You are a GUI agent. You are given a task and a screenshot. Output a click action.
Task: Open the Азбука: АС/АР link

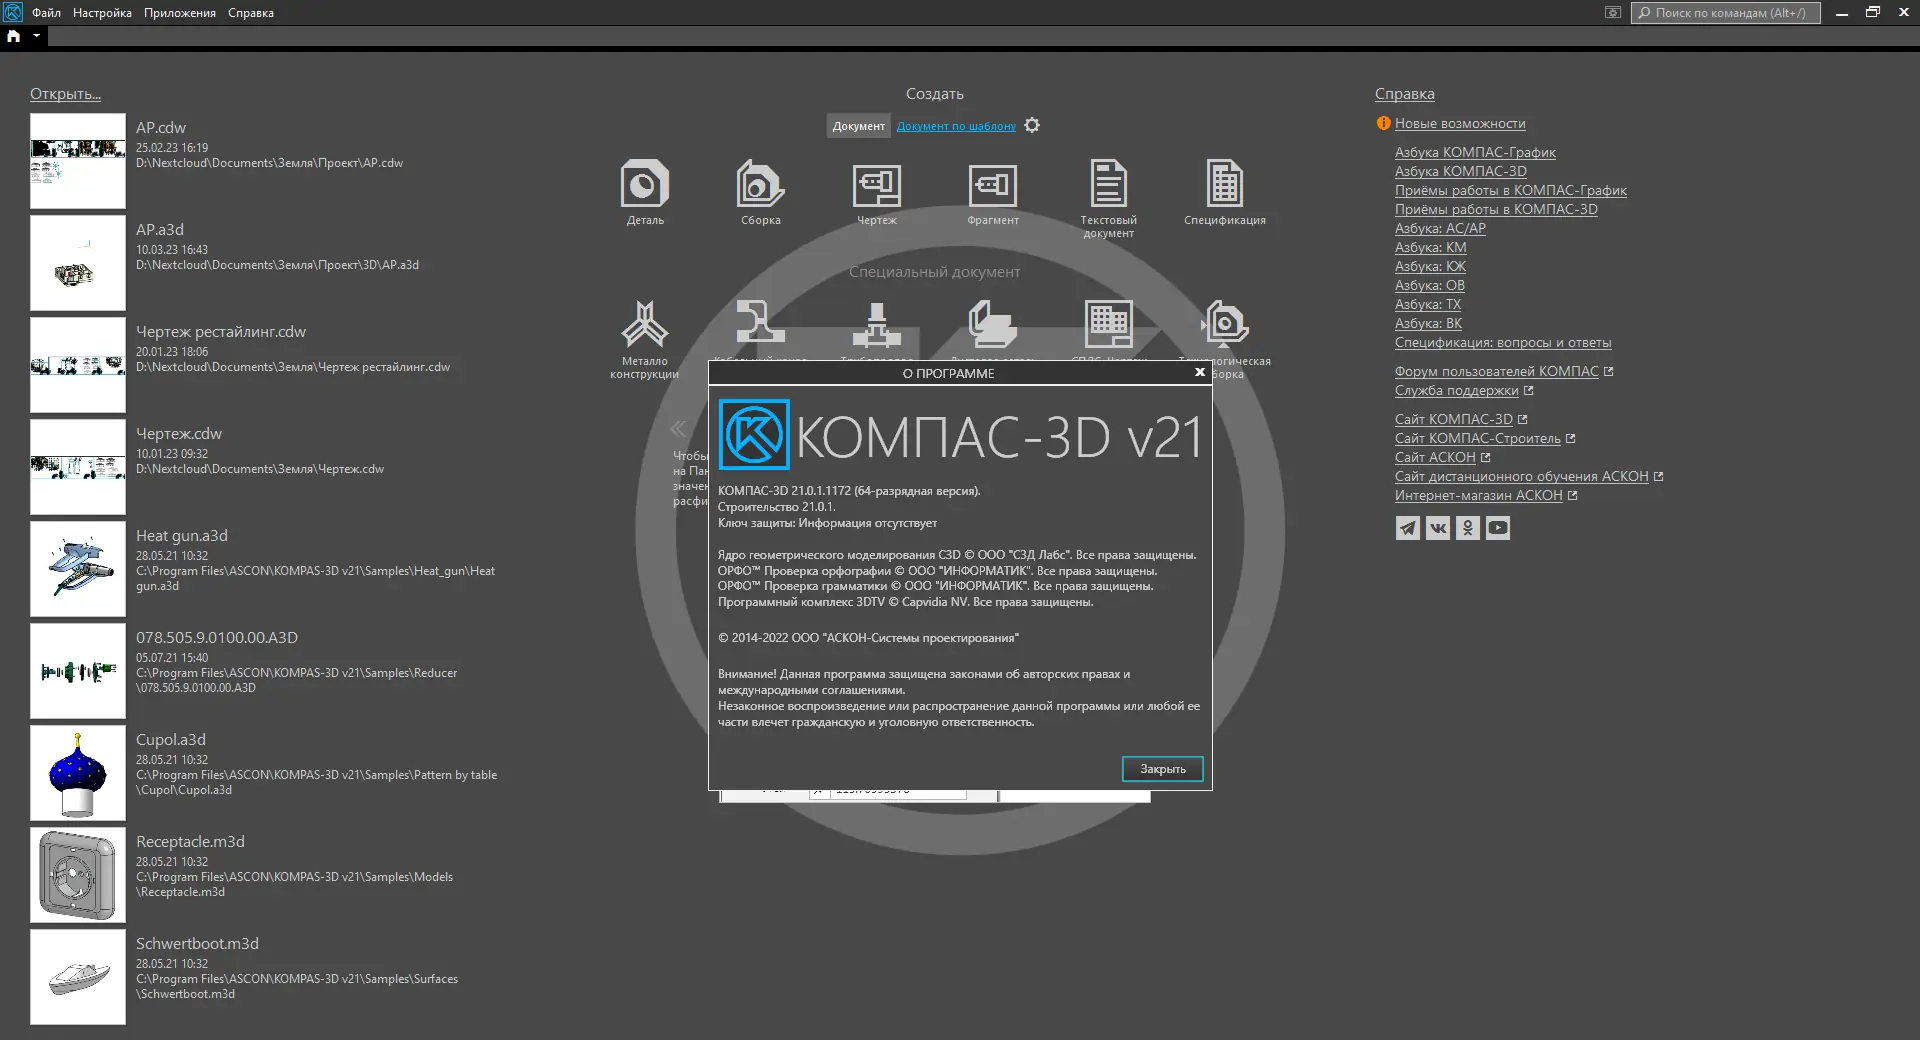1440,228
